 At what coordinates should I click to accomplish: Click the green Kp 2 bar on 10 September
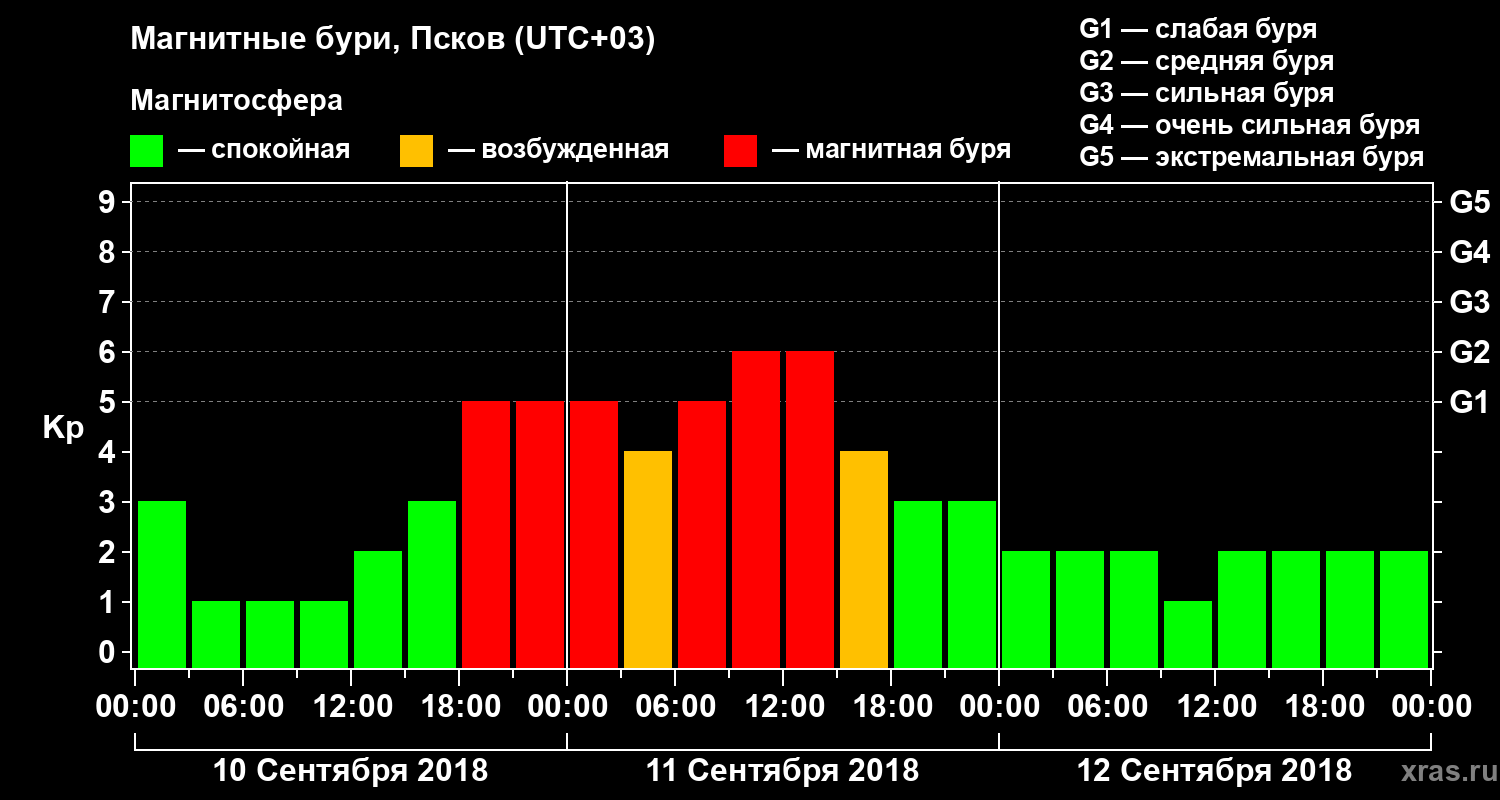coord(378,609)
